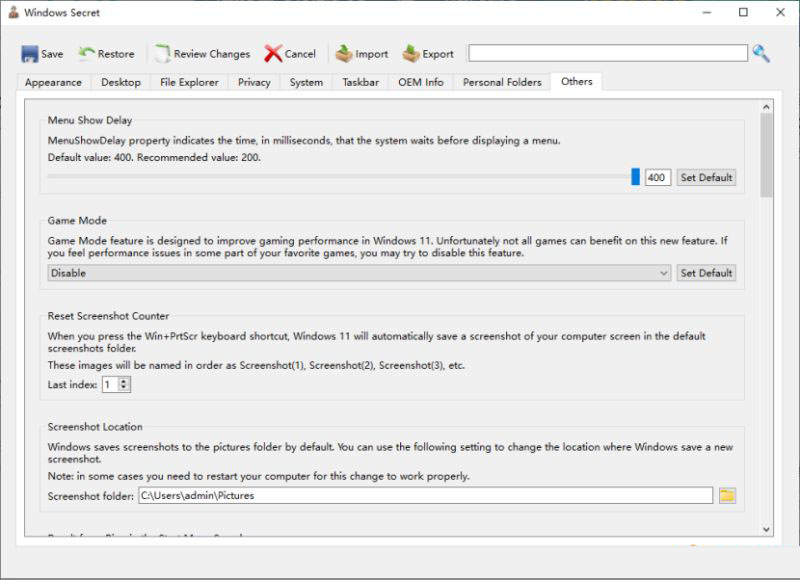The width and height of the screenshot is (800, 580).
Task: Click 'Default value: 400. Recommended value: 200.' text
Action: [x=154, y=157]
